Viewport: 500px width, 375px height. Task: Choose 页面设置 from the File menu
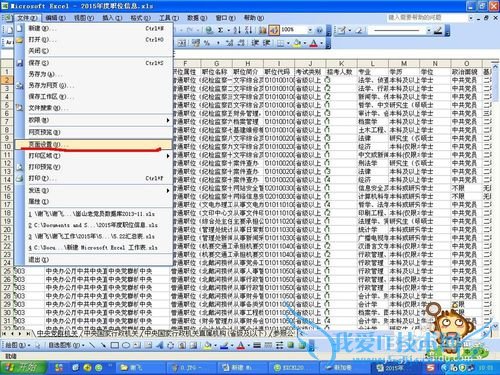coord(93,144)
